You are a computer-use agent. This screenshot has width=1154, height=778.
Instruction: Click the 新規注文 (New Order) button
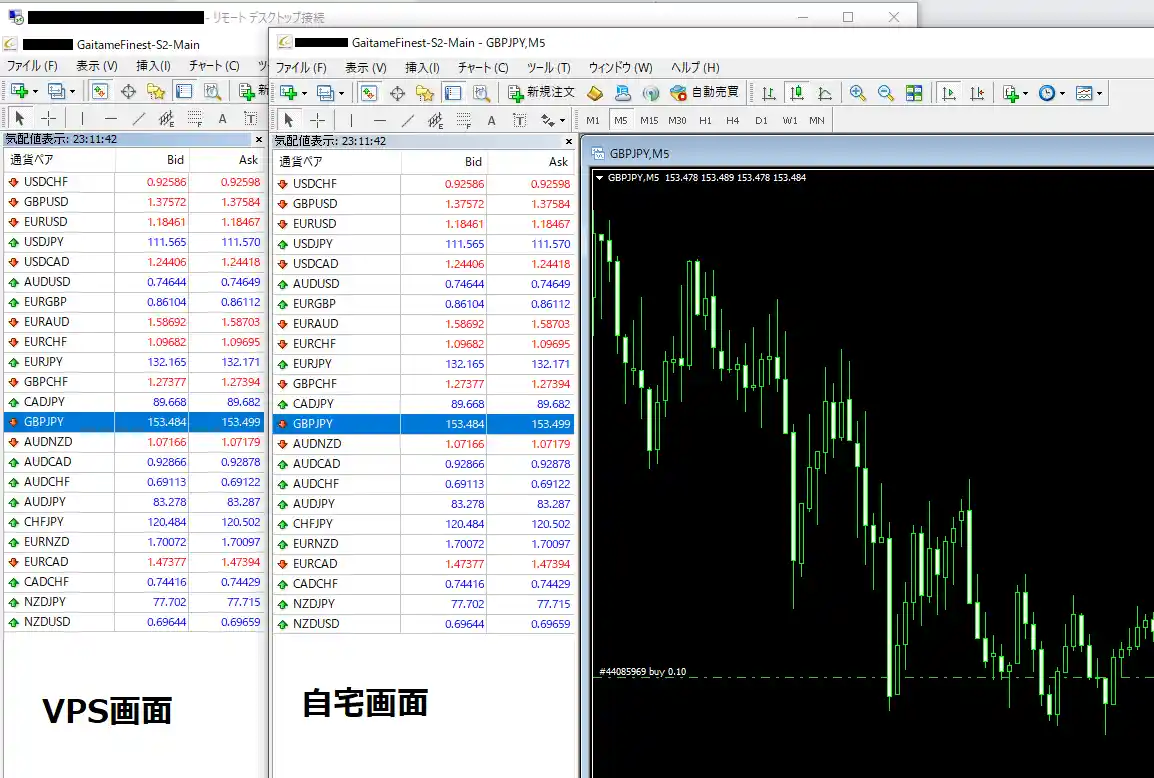(x=541, y=93)
